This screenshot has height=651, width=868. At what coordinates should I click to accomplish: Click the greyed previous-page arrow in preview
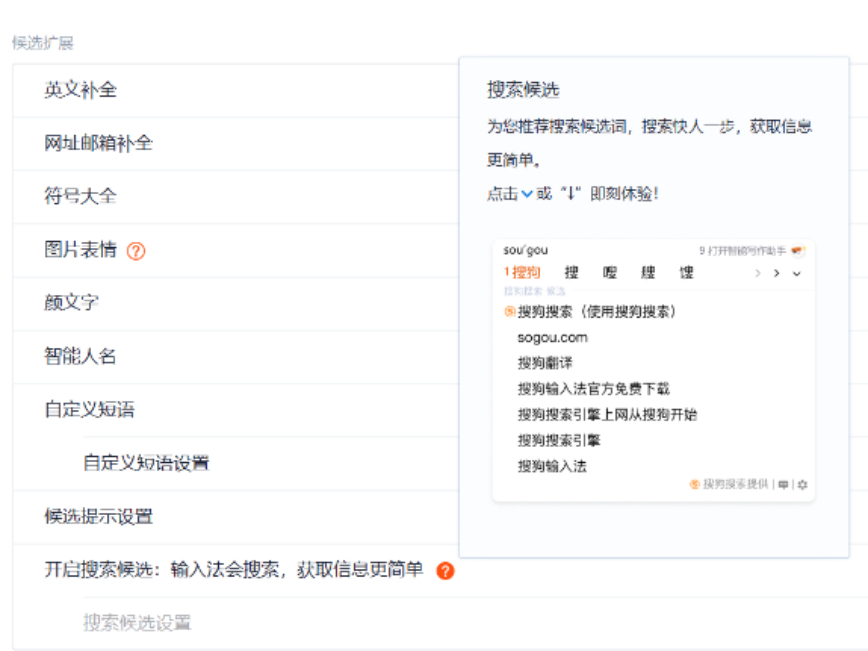758,273
